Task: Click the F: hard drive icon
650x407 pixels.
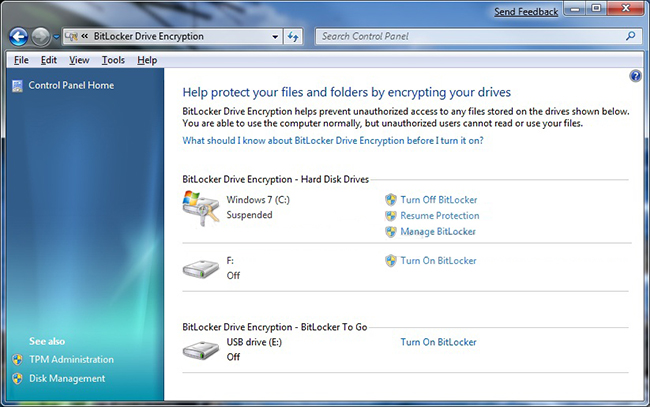Action: (201, 269)
